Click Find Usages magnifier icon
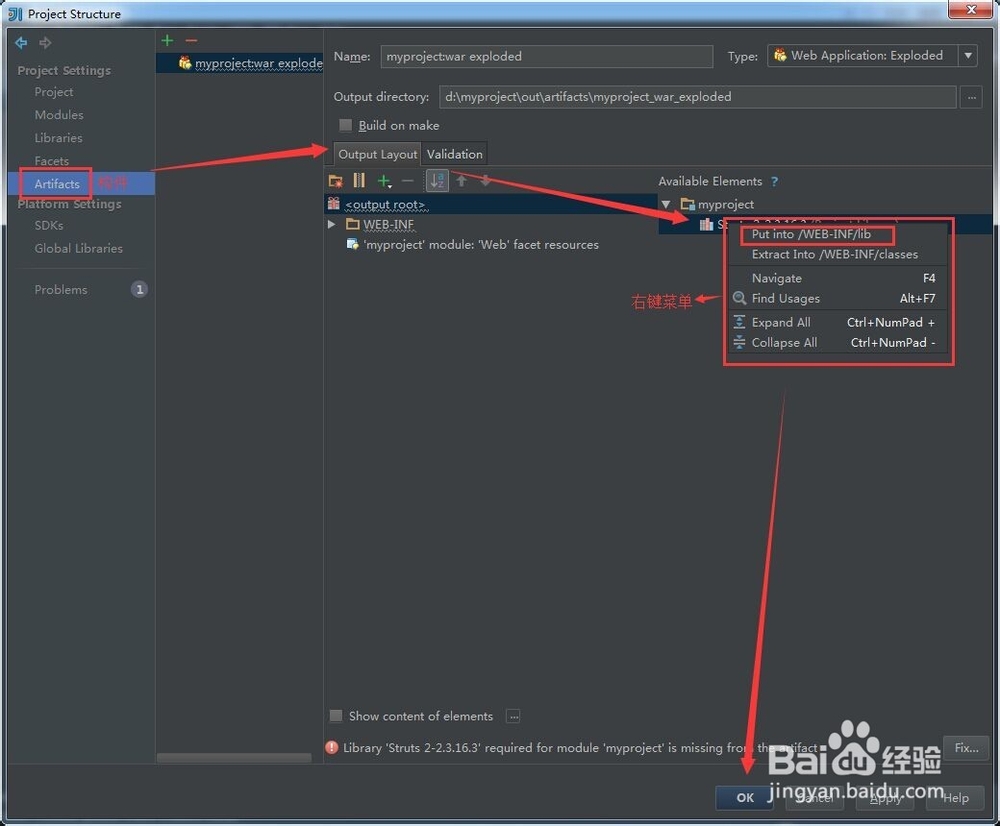This screenshot has width=1000, height=826. (x=739, y=298)
